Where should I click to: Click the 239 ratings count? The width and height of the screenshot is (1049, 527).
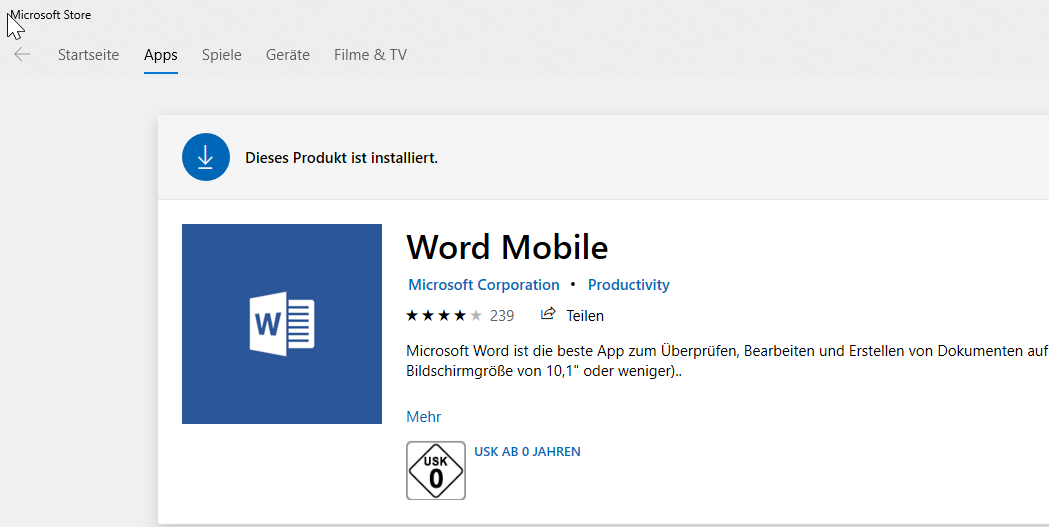(502, 316)
